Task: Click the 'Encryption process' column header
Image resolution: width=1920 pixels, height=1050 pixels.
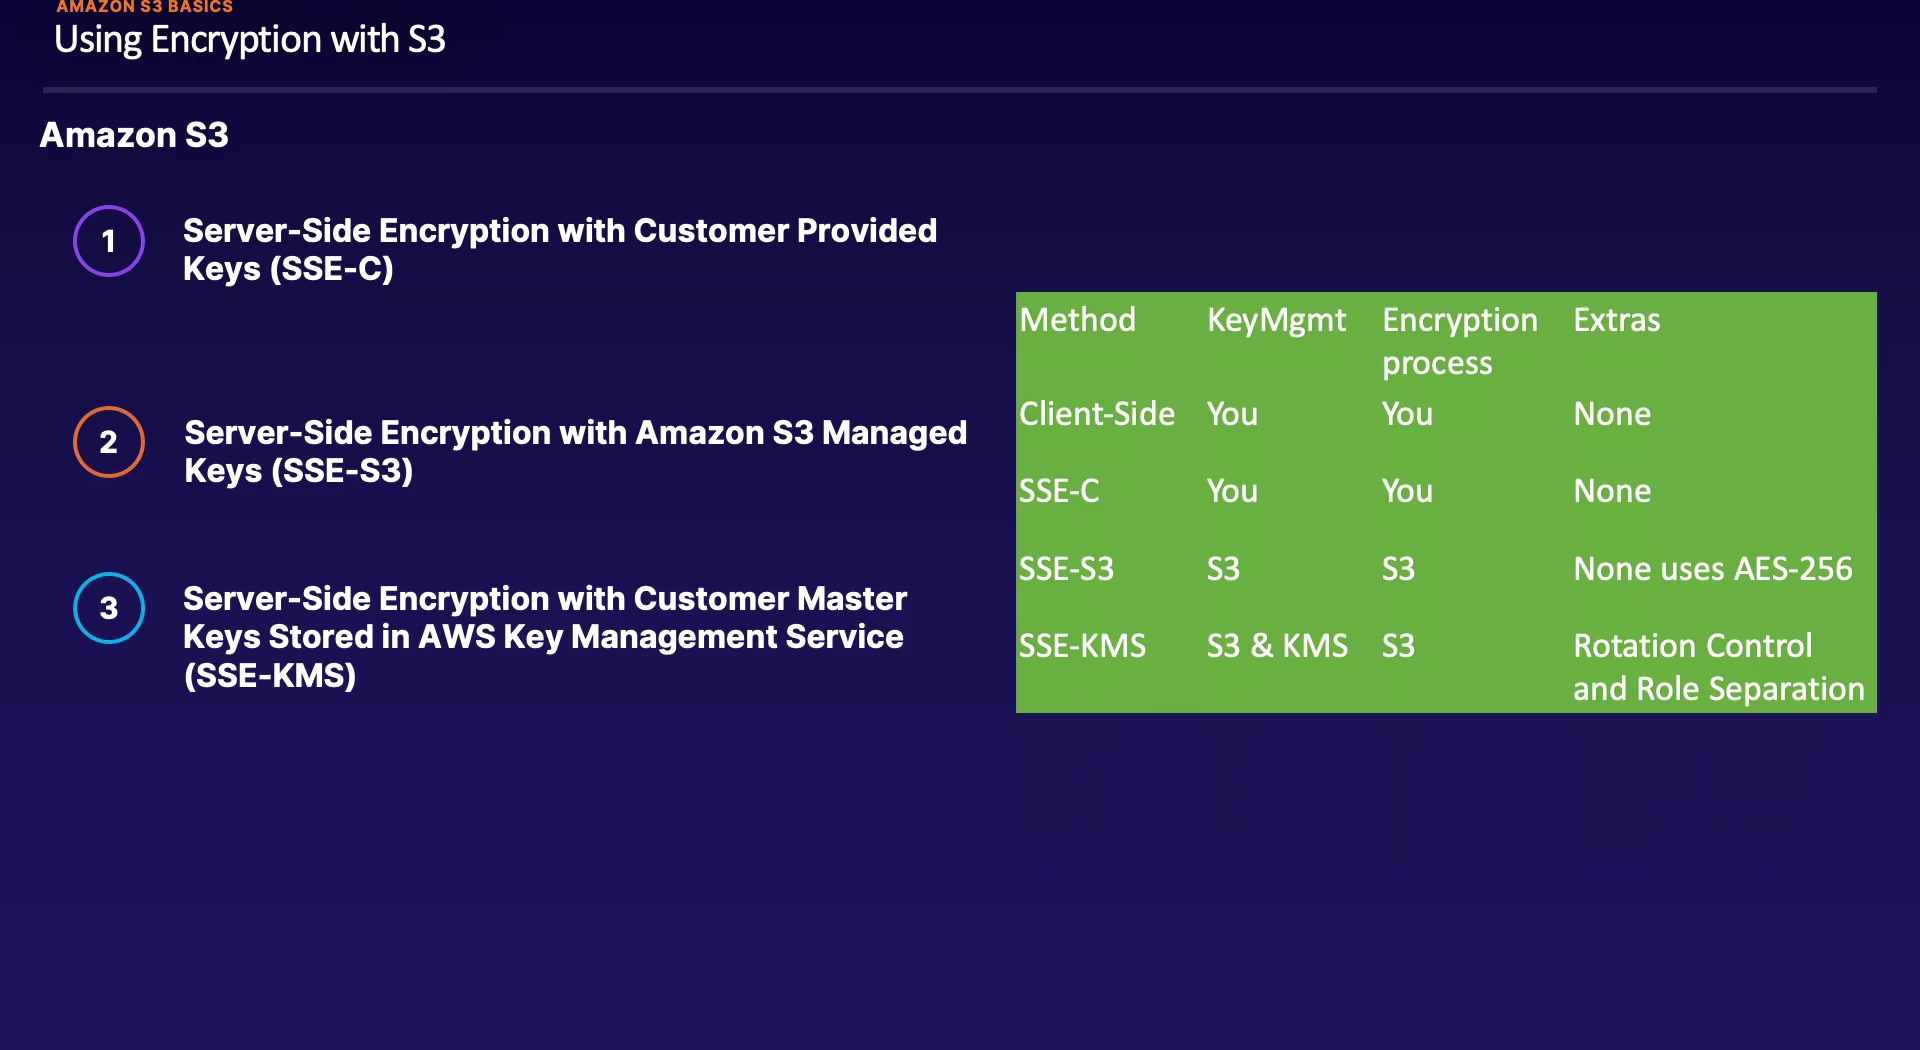Action: 1459,341
